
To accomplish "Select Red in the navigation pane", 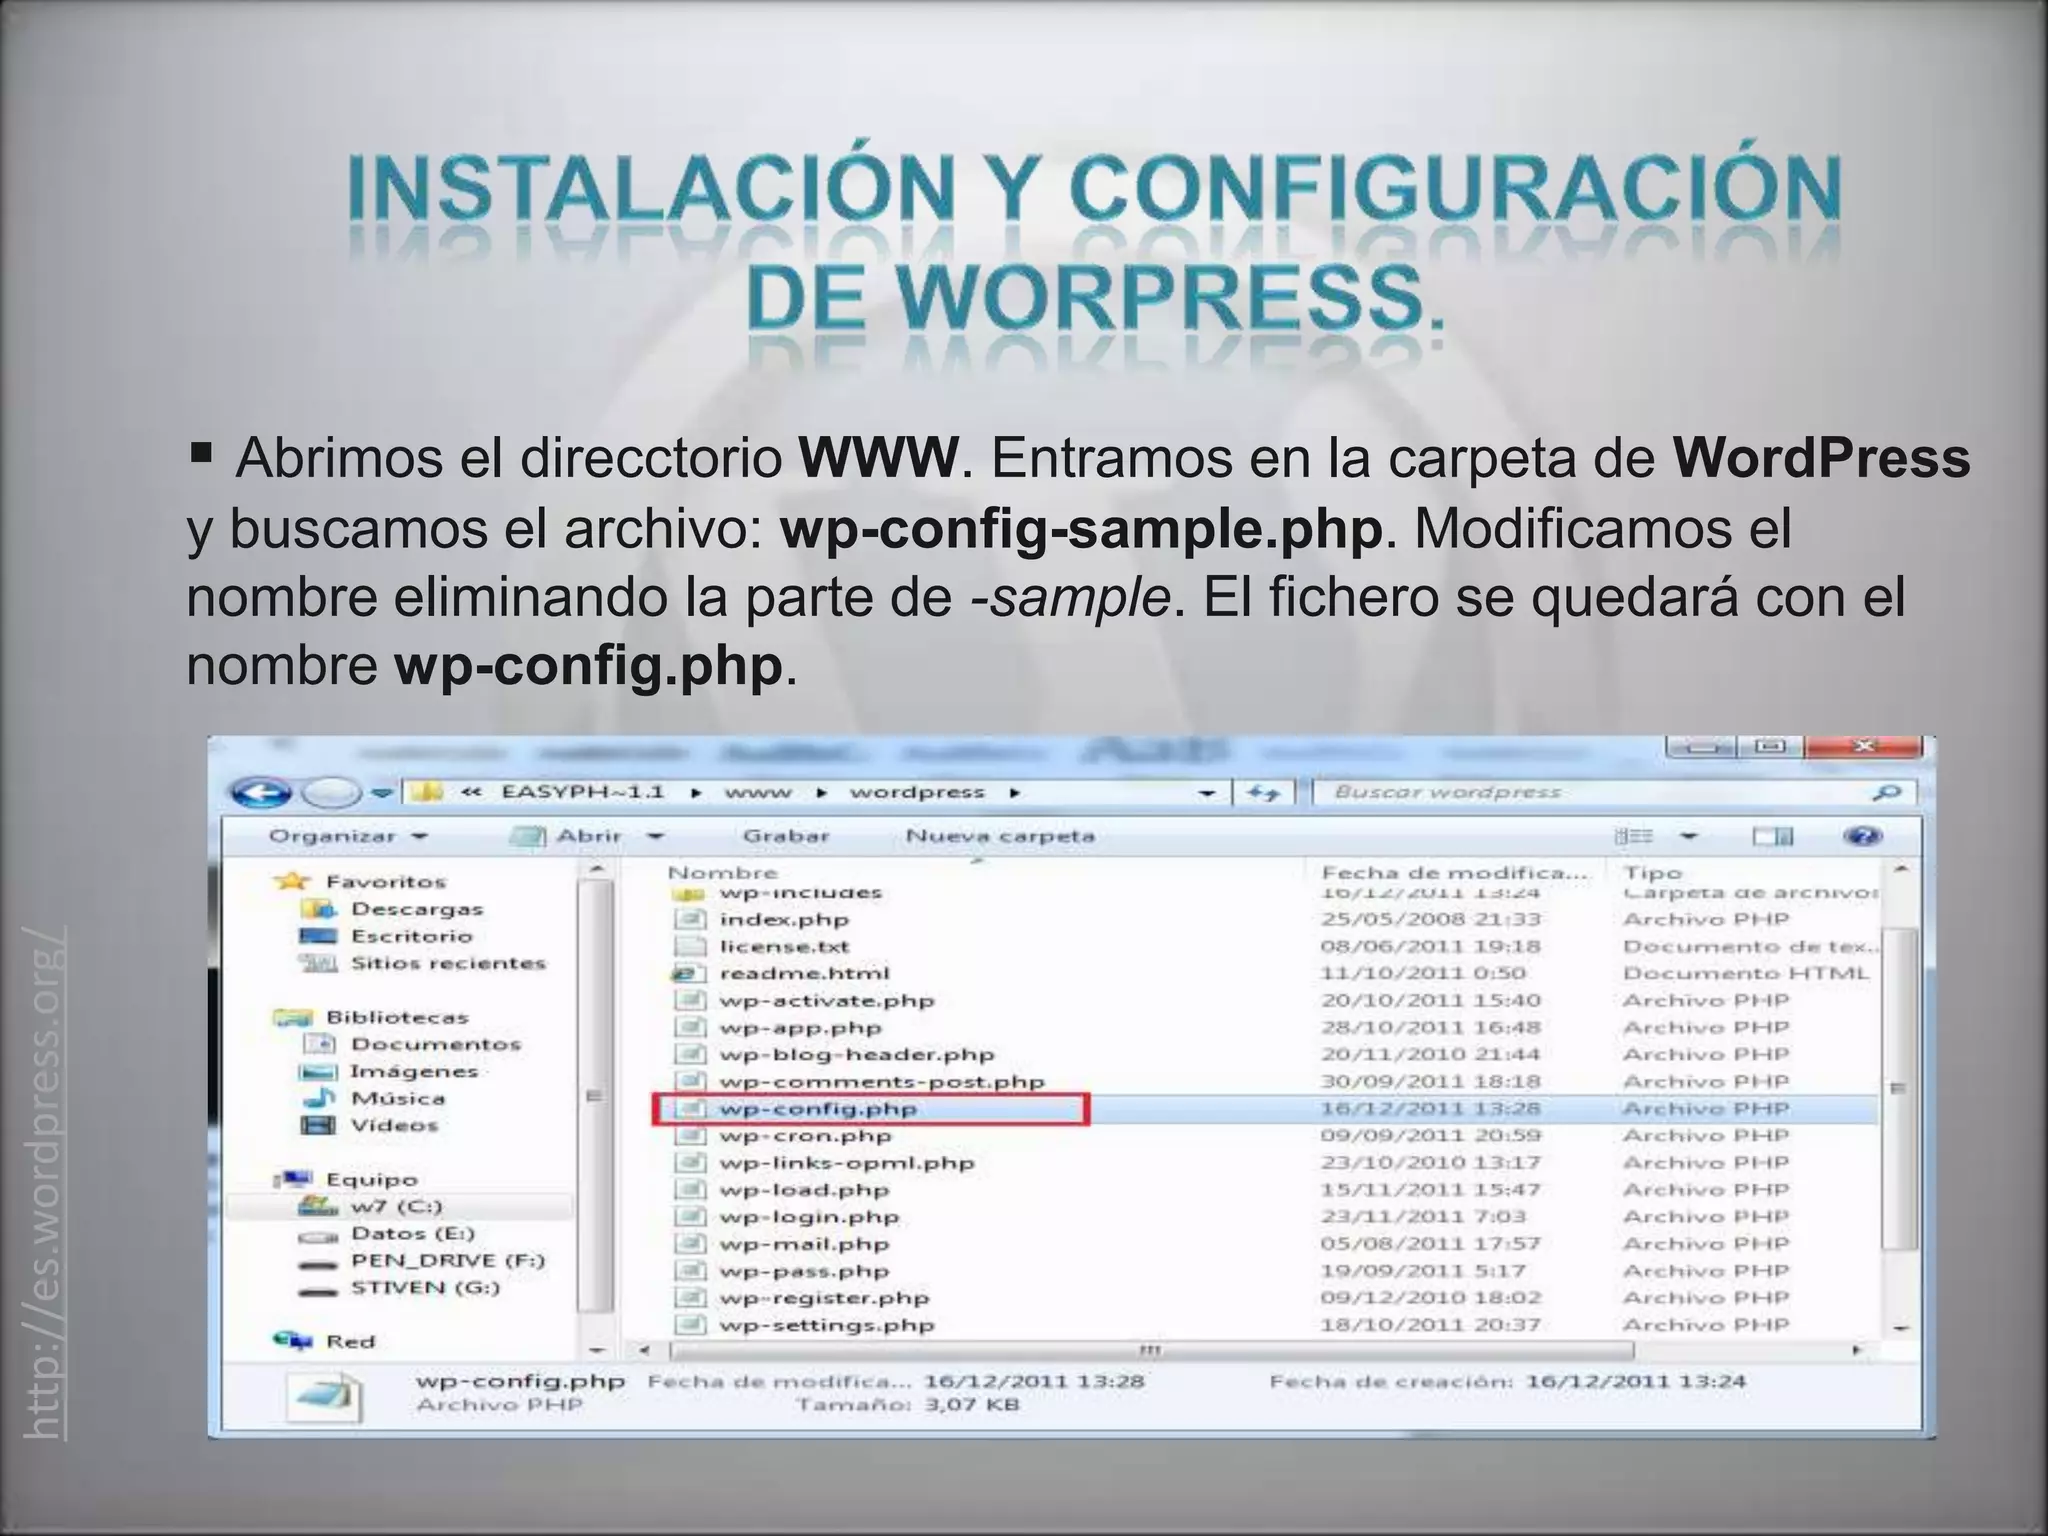I will pos(350,1341).
